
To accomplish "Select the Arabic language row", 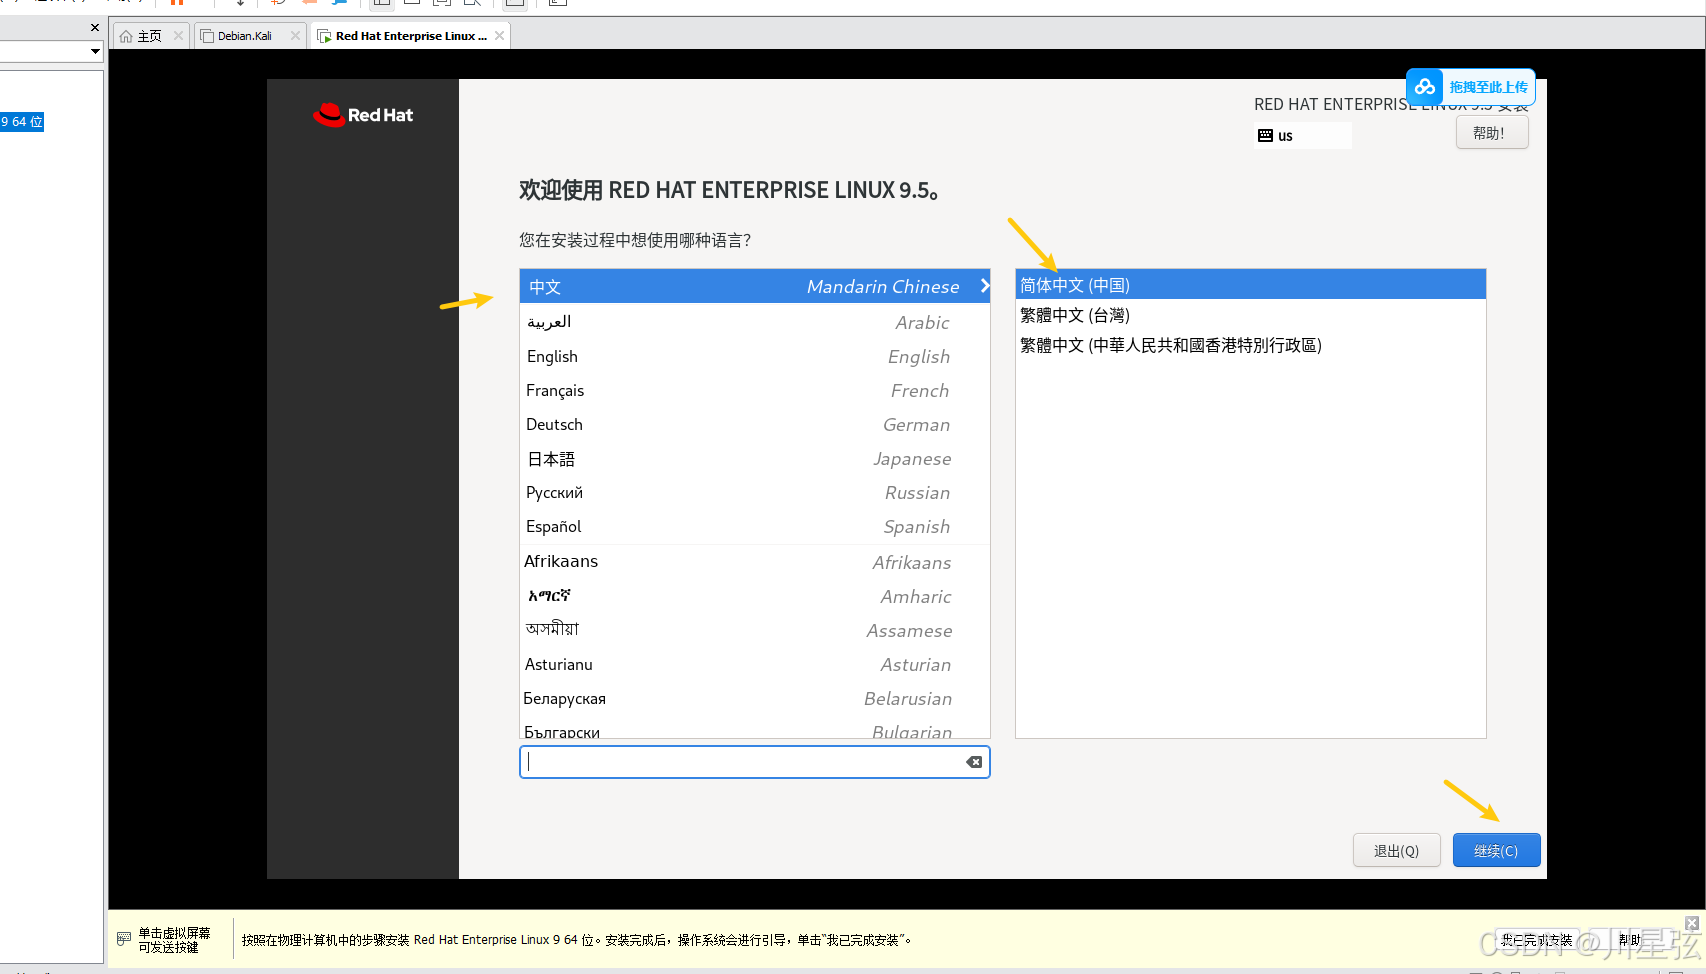I will [x=755, y=322].
